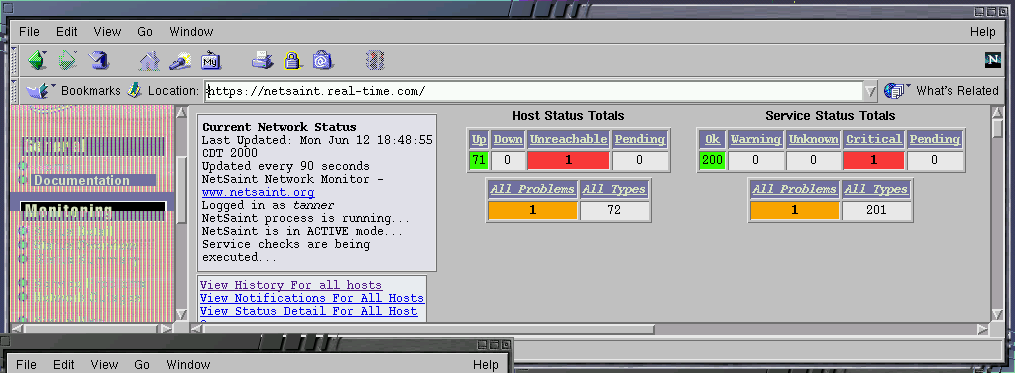The height and width of the screenshot is (373, 1015).
Task: Click the Netscape N logo icon
Action: [x=992, y=60]
